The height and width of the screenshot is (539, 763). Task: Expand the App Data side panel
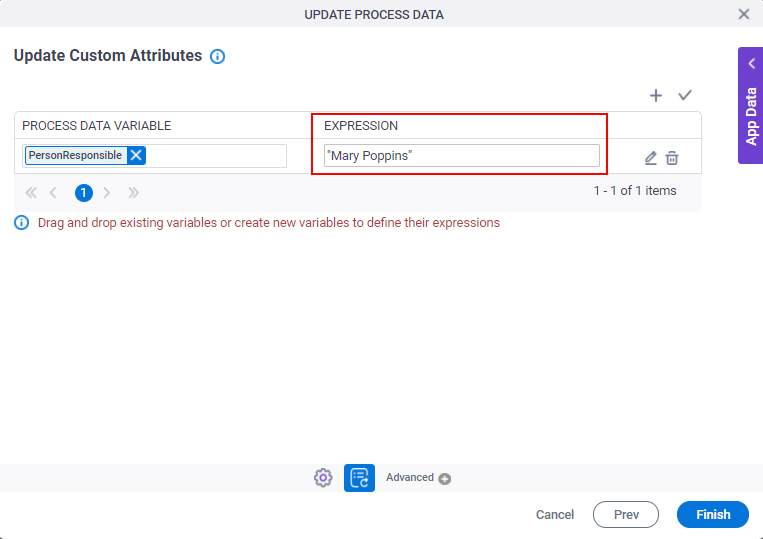click(751, 106)
